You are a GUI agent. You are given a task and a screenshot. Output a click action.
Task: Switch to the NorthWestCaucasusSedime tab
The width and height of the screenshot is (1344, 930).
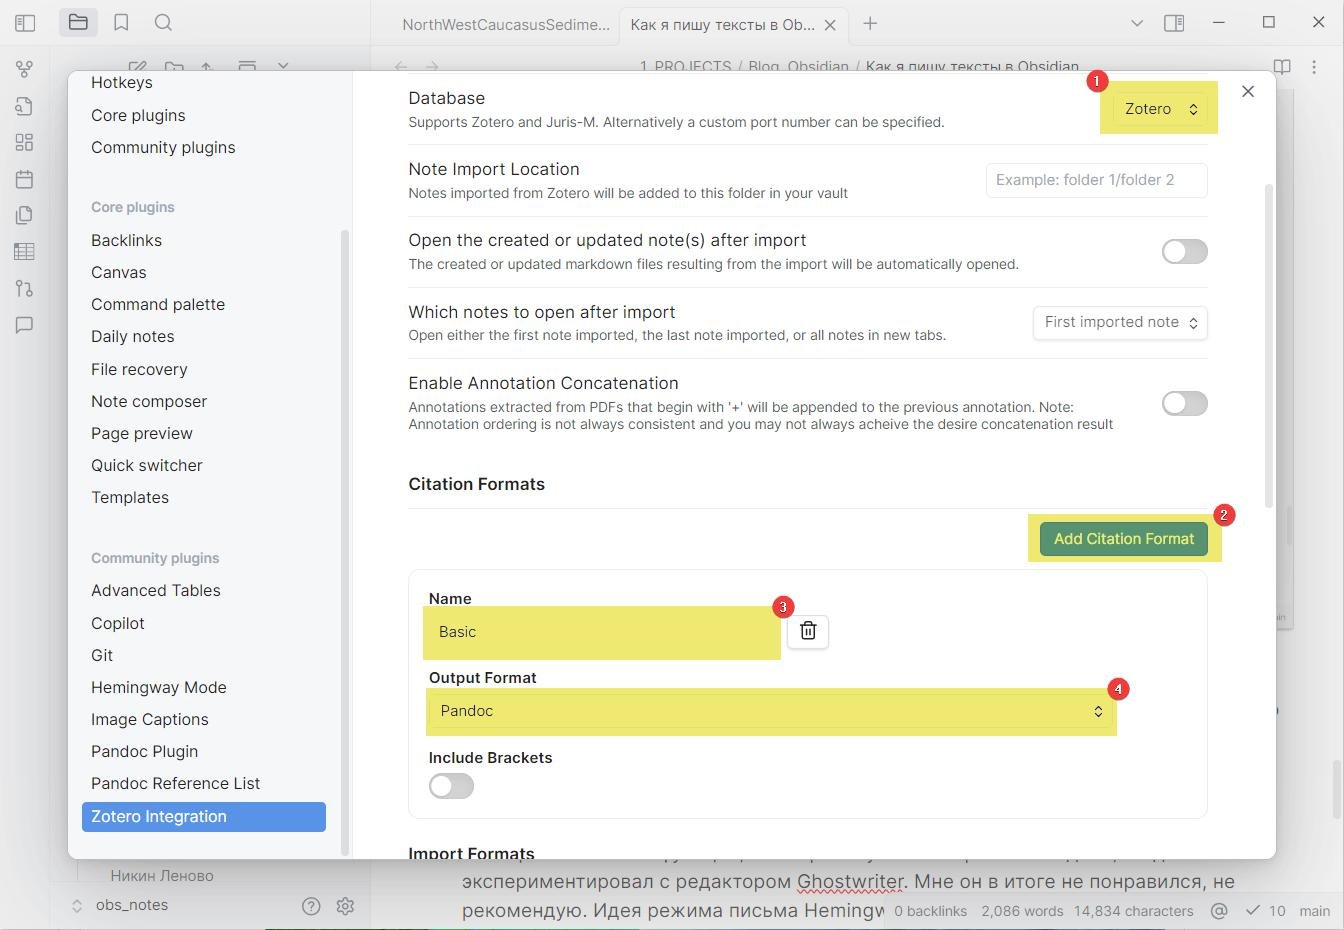505,25
